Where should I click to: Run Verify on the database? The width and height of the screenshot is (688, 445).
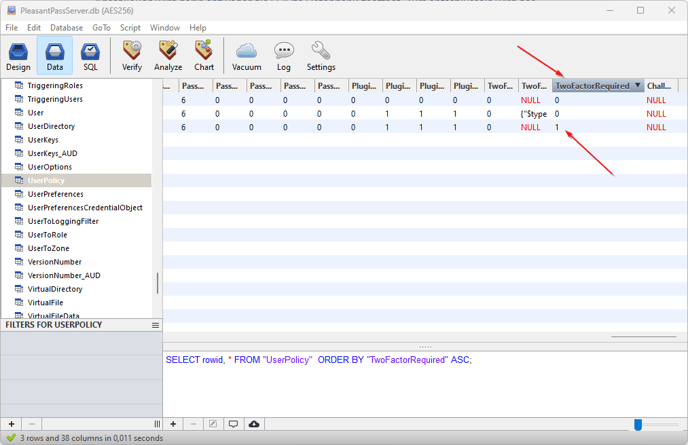132,56
